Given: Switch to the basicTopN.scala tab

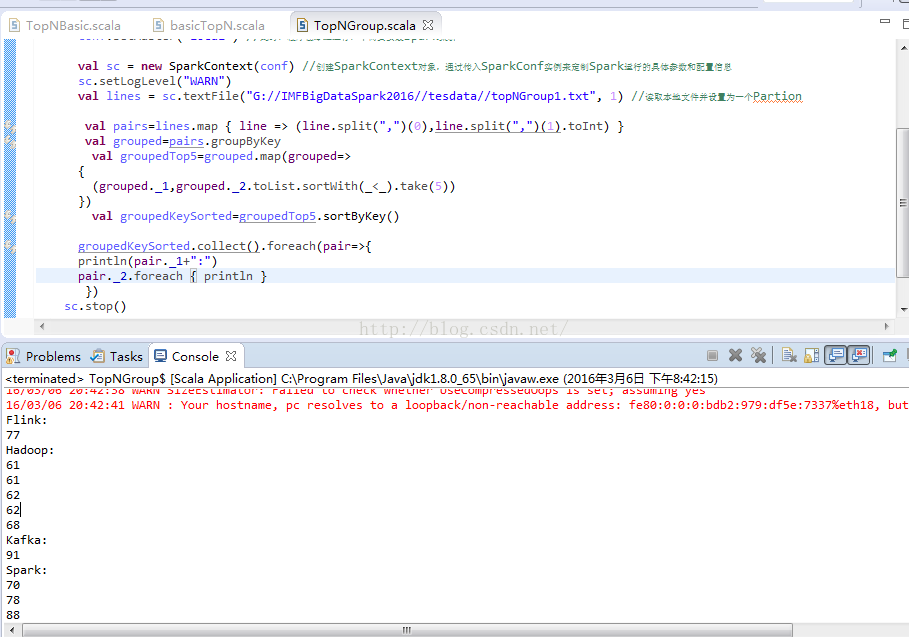Looking at the screenshot, I should 209,26.
